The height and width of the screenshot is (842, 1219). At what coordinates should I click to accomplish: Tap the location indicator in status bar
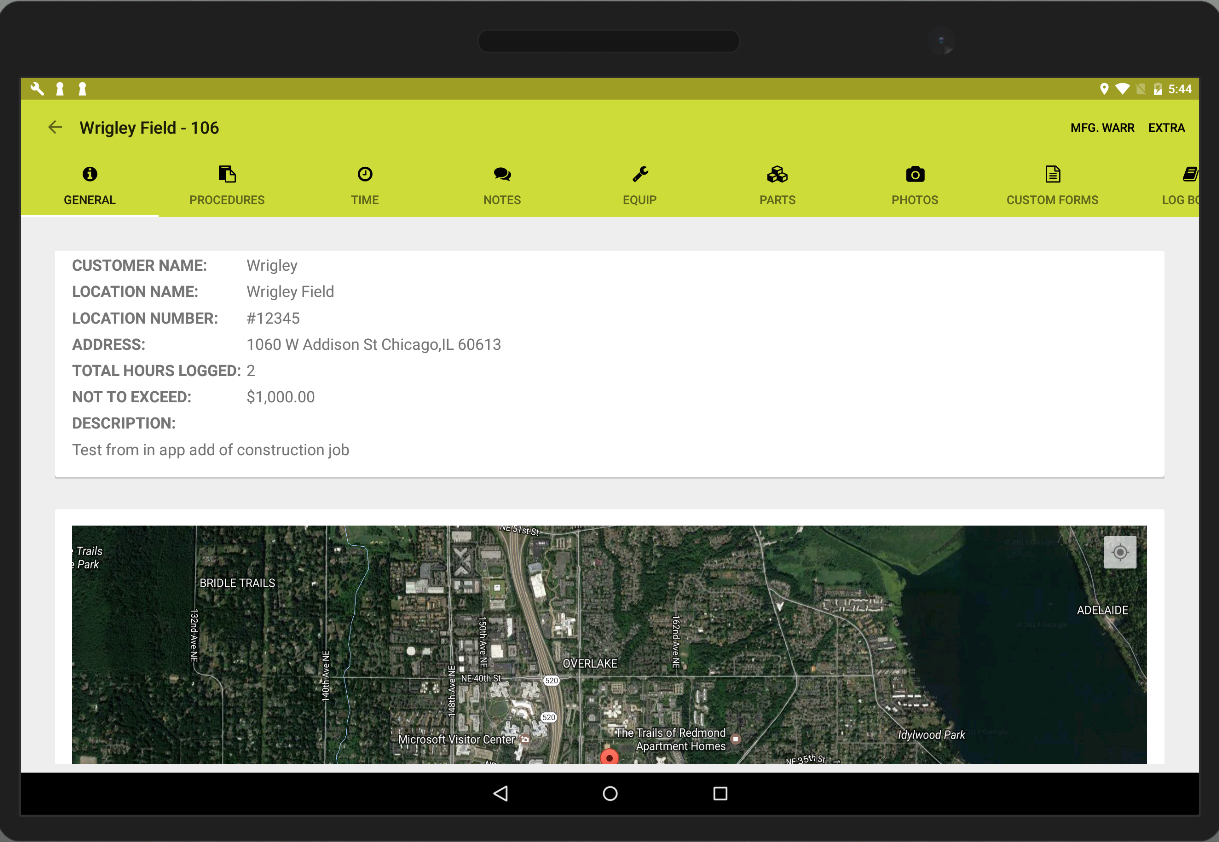pyautogui.click(x=1104, y=89)
